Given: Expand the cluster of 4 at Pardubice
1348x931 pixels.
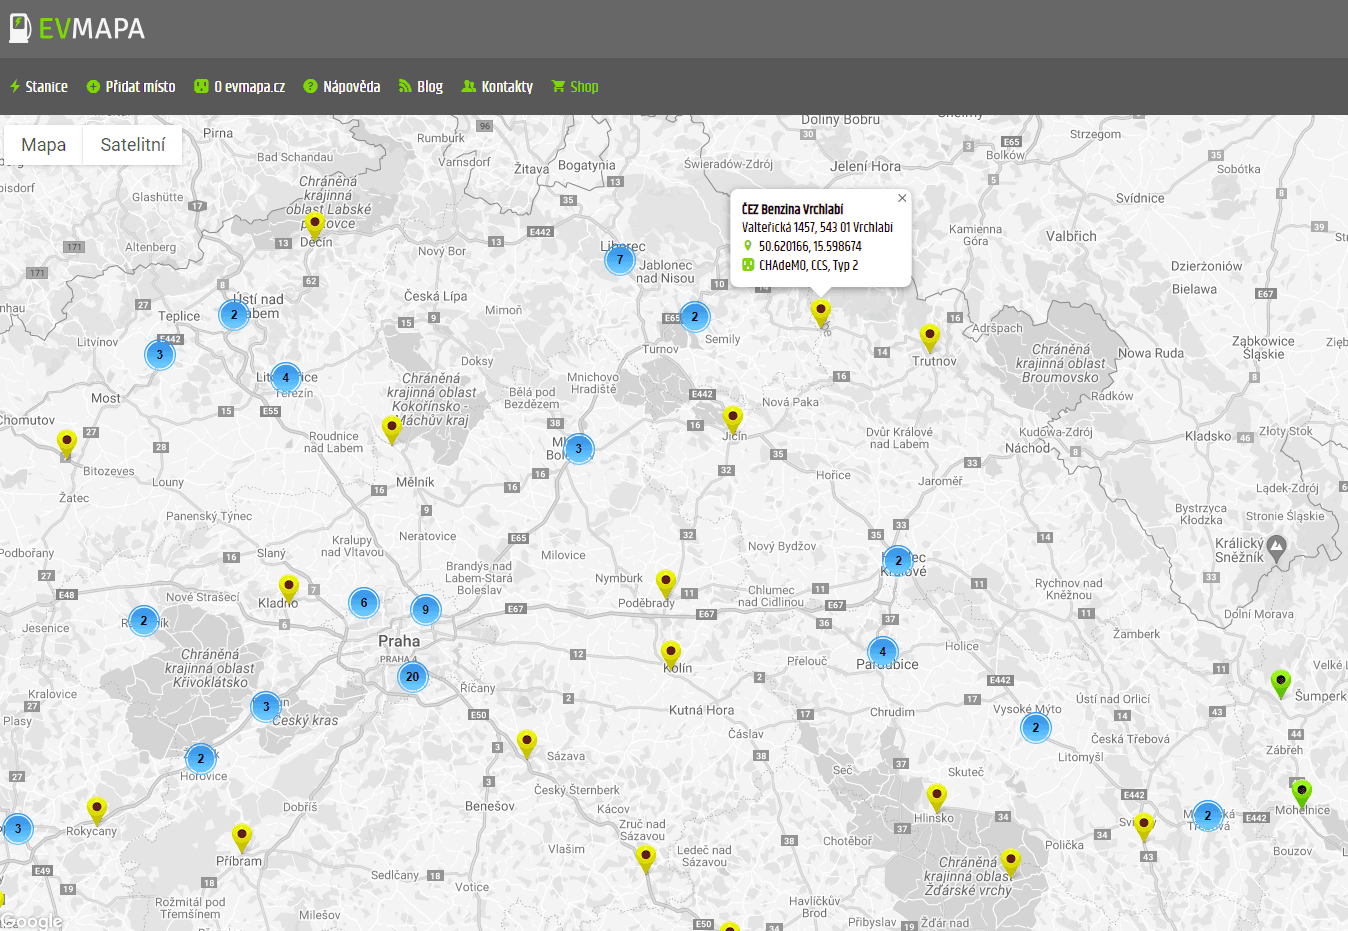Looking at the screenshot, I should point(883,652).
